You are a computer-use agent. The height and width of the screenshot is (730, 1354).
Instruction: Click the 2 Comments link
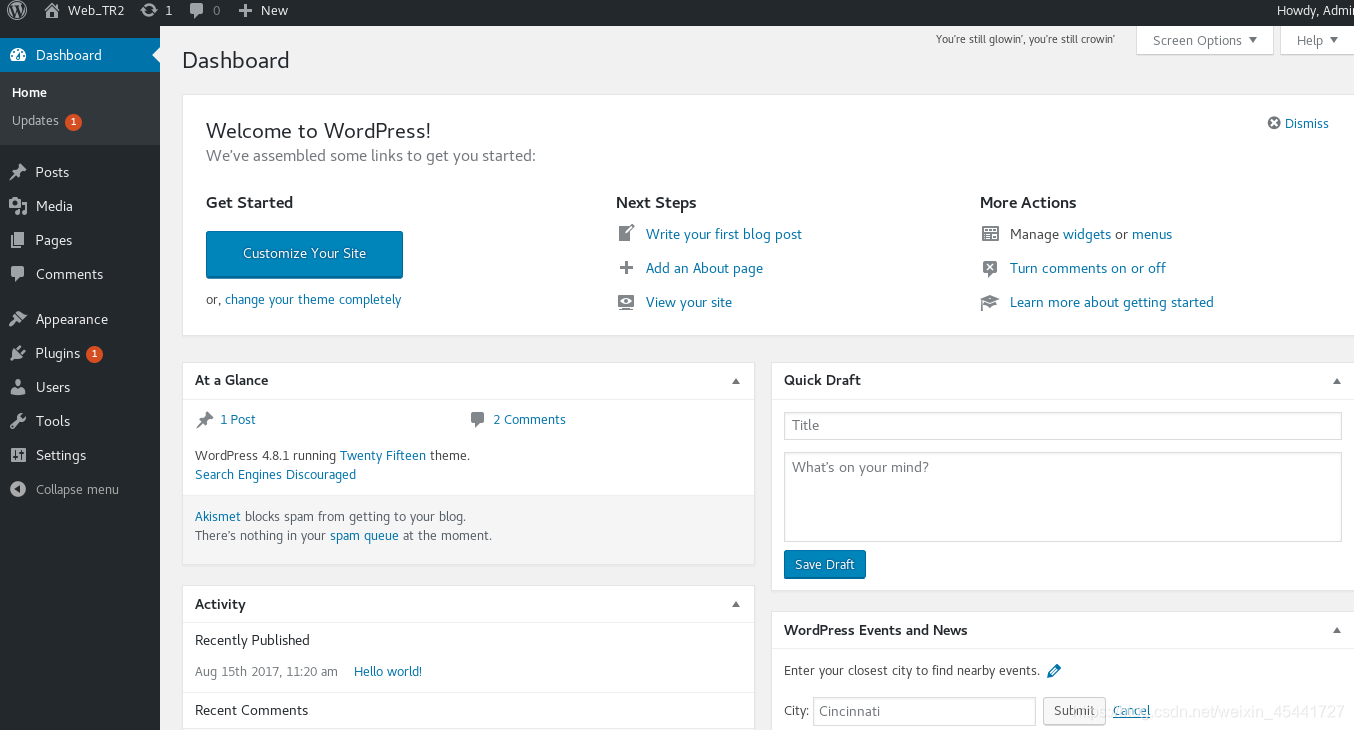(x=529, y=420)
